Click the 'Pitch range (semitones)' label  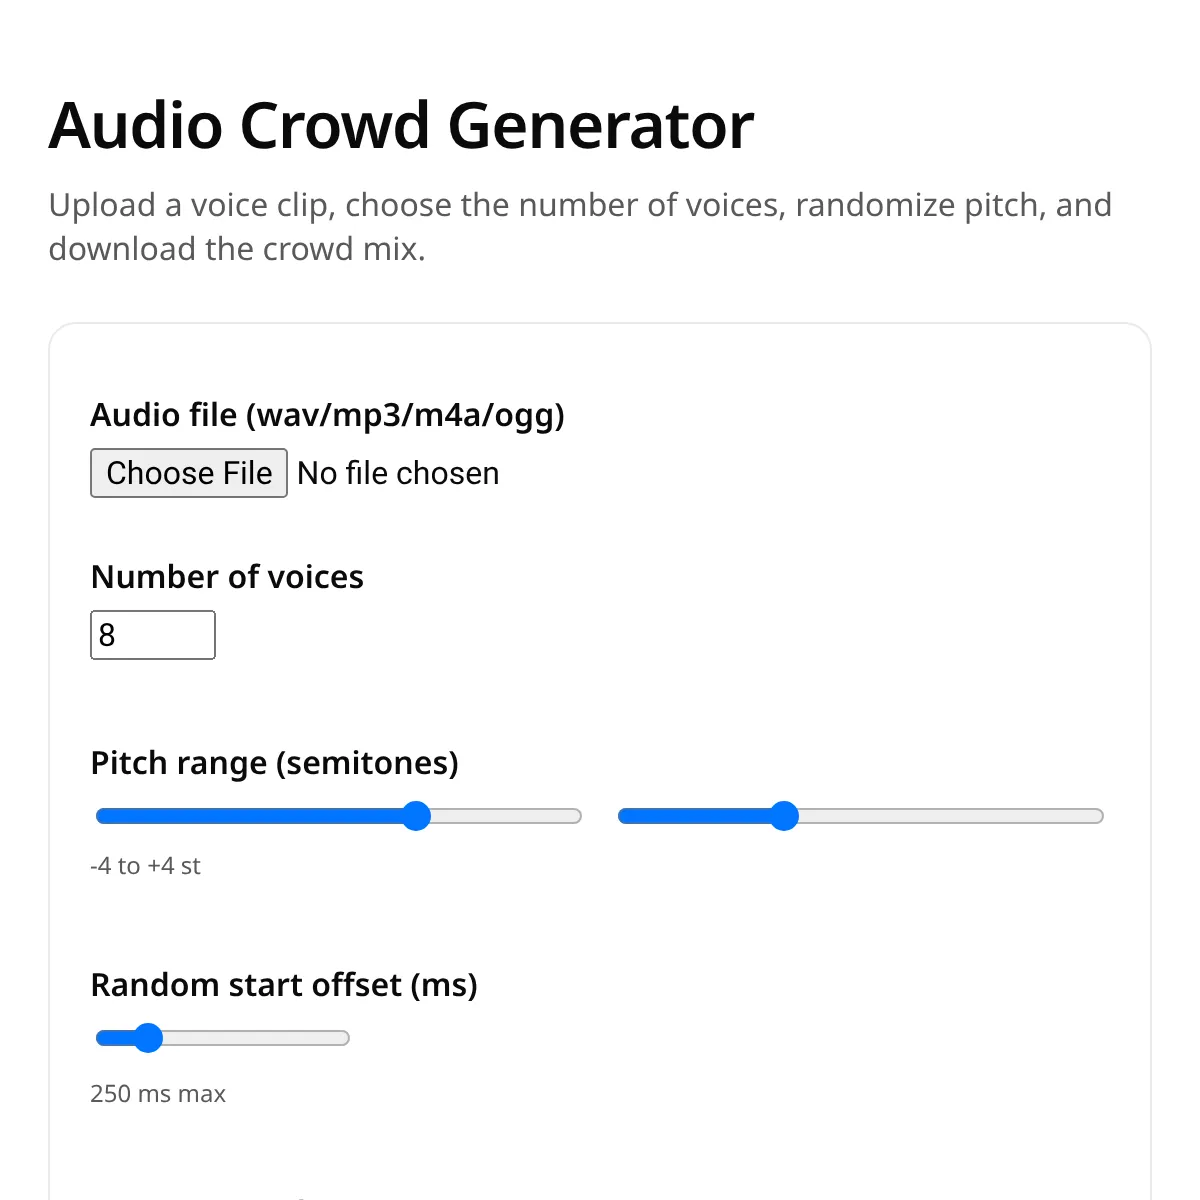275,763
